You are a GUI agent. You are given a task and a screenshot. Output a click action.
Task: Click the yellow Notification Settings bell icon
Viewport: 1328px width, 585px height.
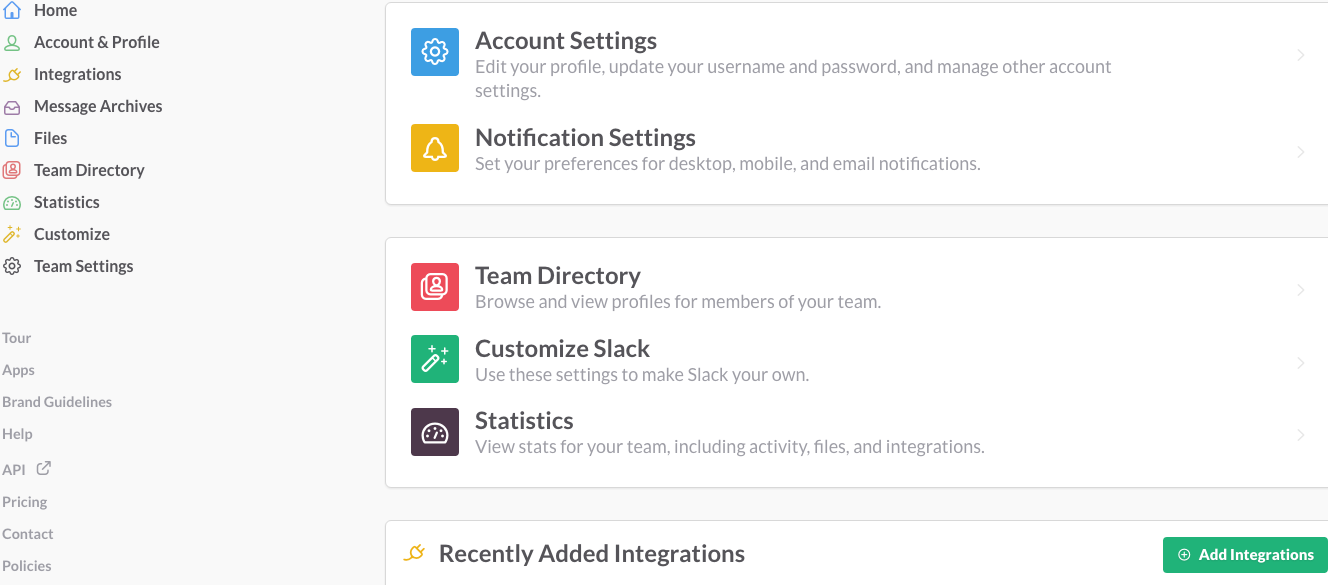point(435,148)
